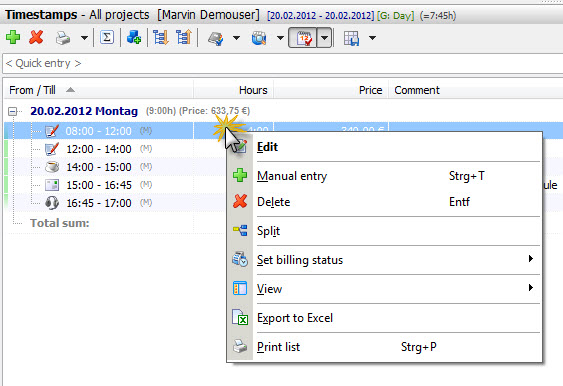Open the table export dropdown arrow
The height and width of the screenshot is (386, 563).
pyautogui.click(x=372, y=38)
